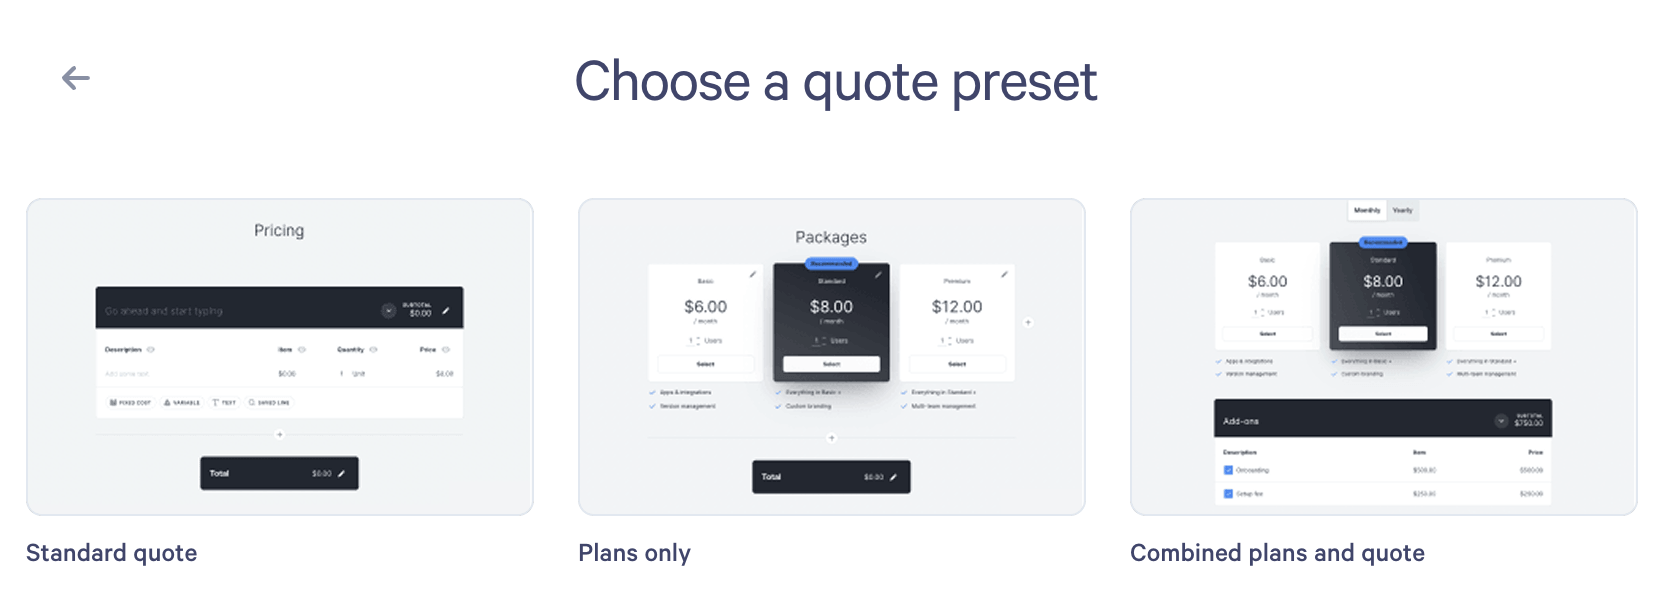Toggle the eye icon next to Description column
Viewport: 1666px width, 604px height.
pyautogui.click(x=151, y=350)
